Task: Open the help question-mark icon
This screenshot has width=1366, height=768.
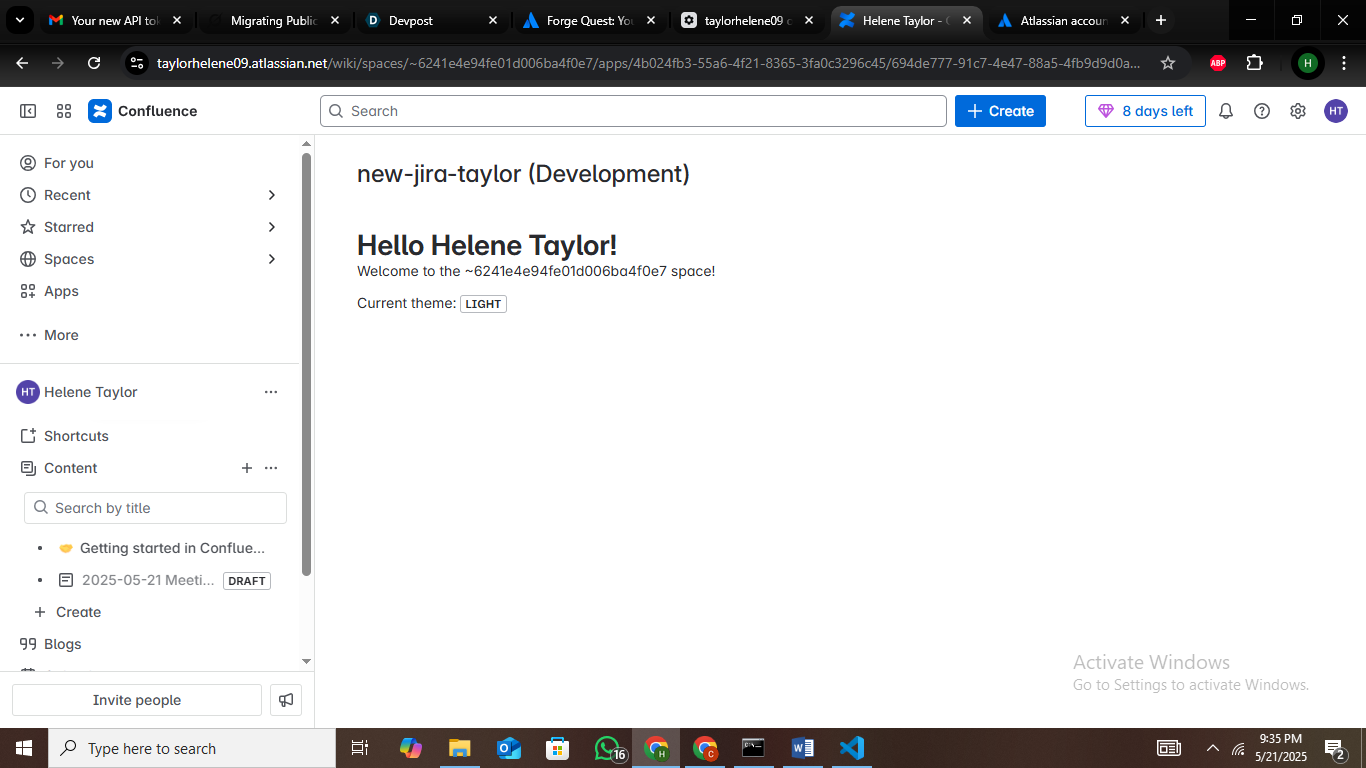Action: click(1262, 111)
